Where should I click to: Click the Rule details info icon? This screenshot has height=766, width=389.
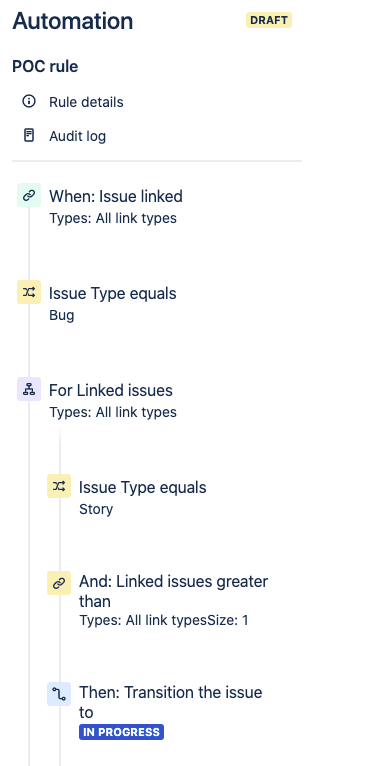point(29,102)
